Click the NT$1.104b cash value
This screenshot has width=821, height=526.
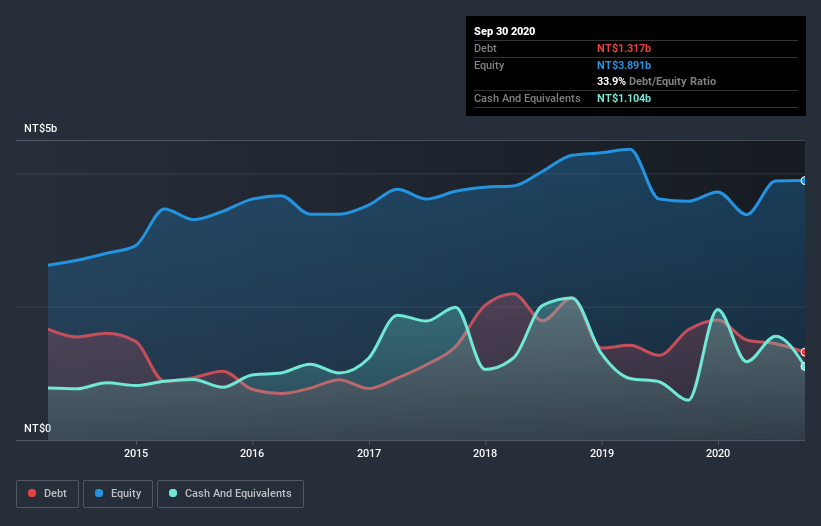pyautogui.click(x=624, y=98)
